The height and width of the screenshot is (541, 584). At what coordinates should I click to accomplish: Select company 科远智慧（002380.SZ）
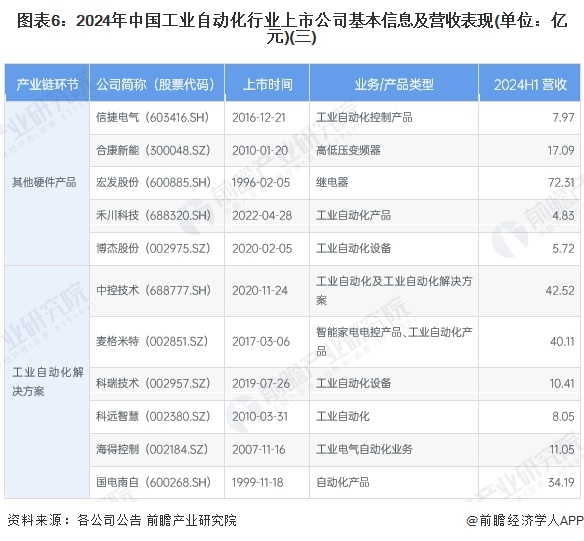tap(153, 416)
